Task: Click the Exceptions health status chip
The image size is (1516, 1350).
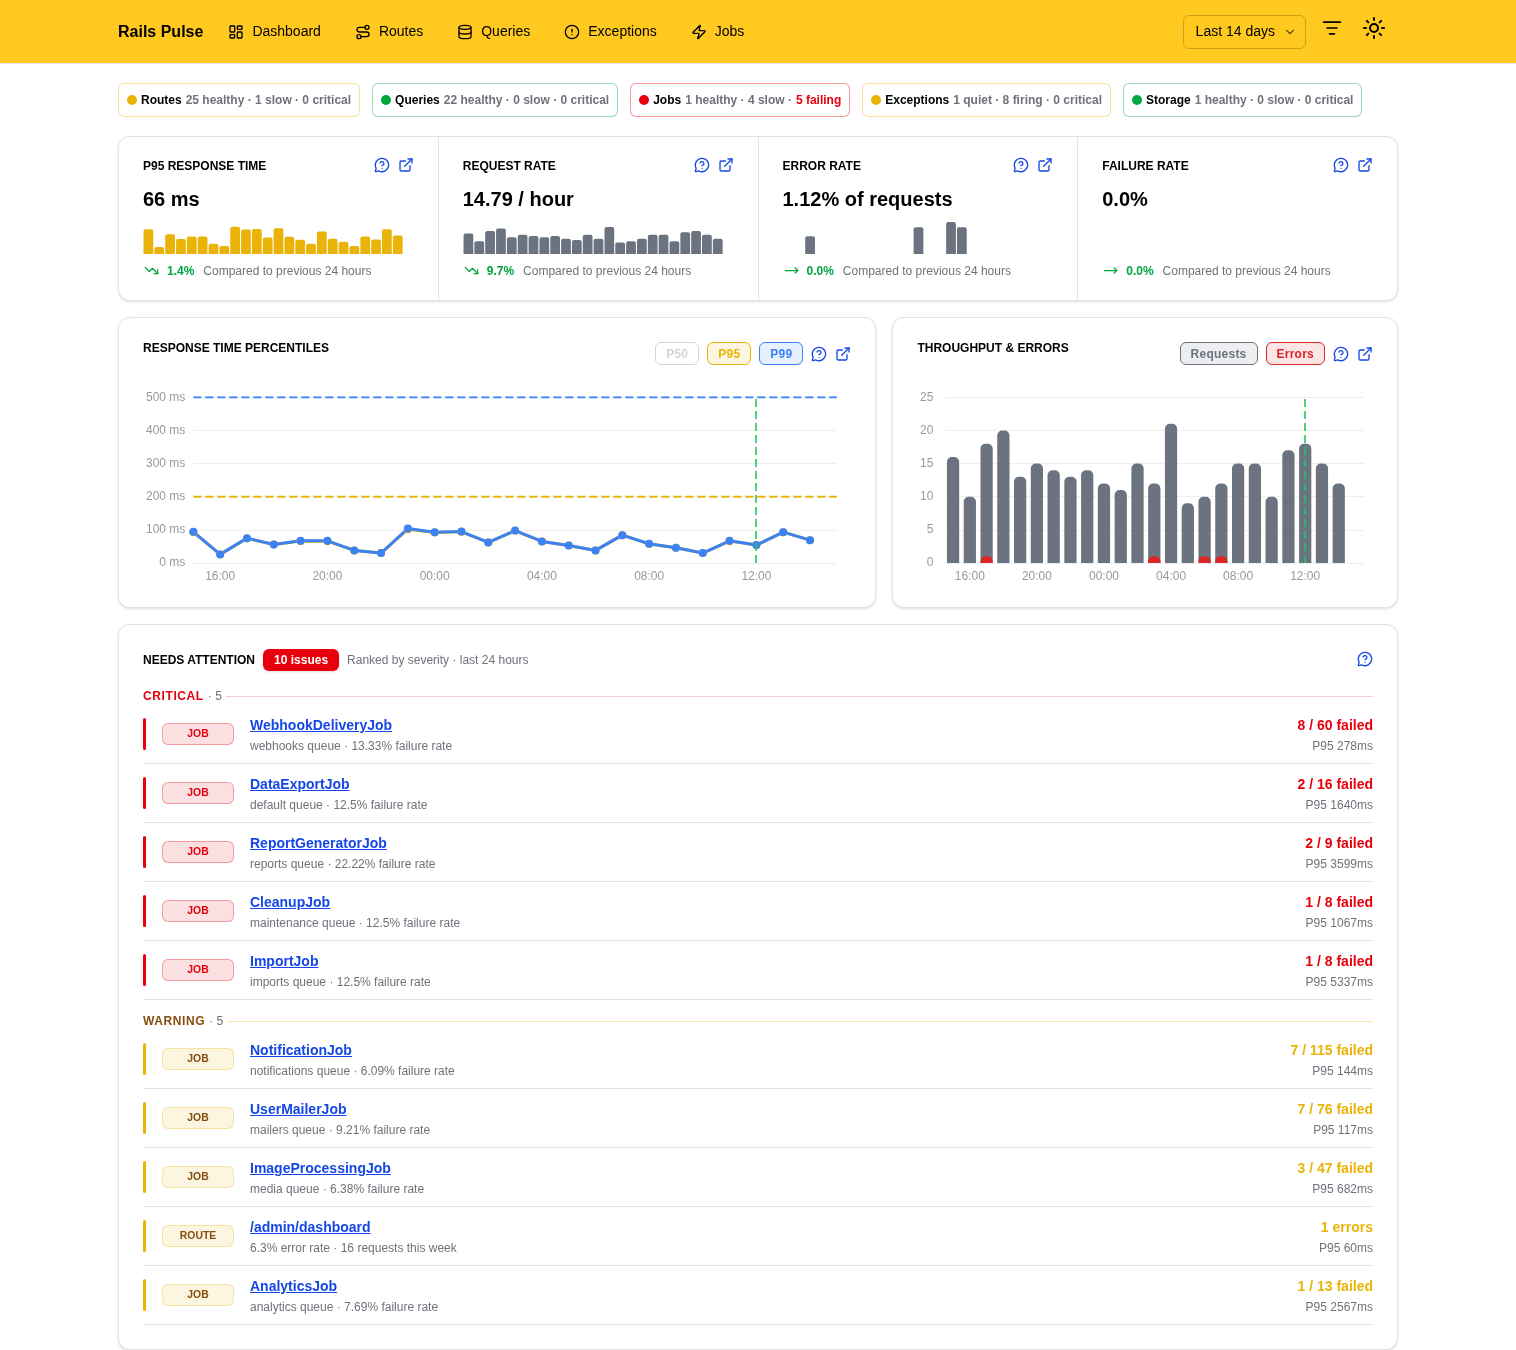Action: tap(986, 100)
